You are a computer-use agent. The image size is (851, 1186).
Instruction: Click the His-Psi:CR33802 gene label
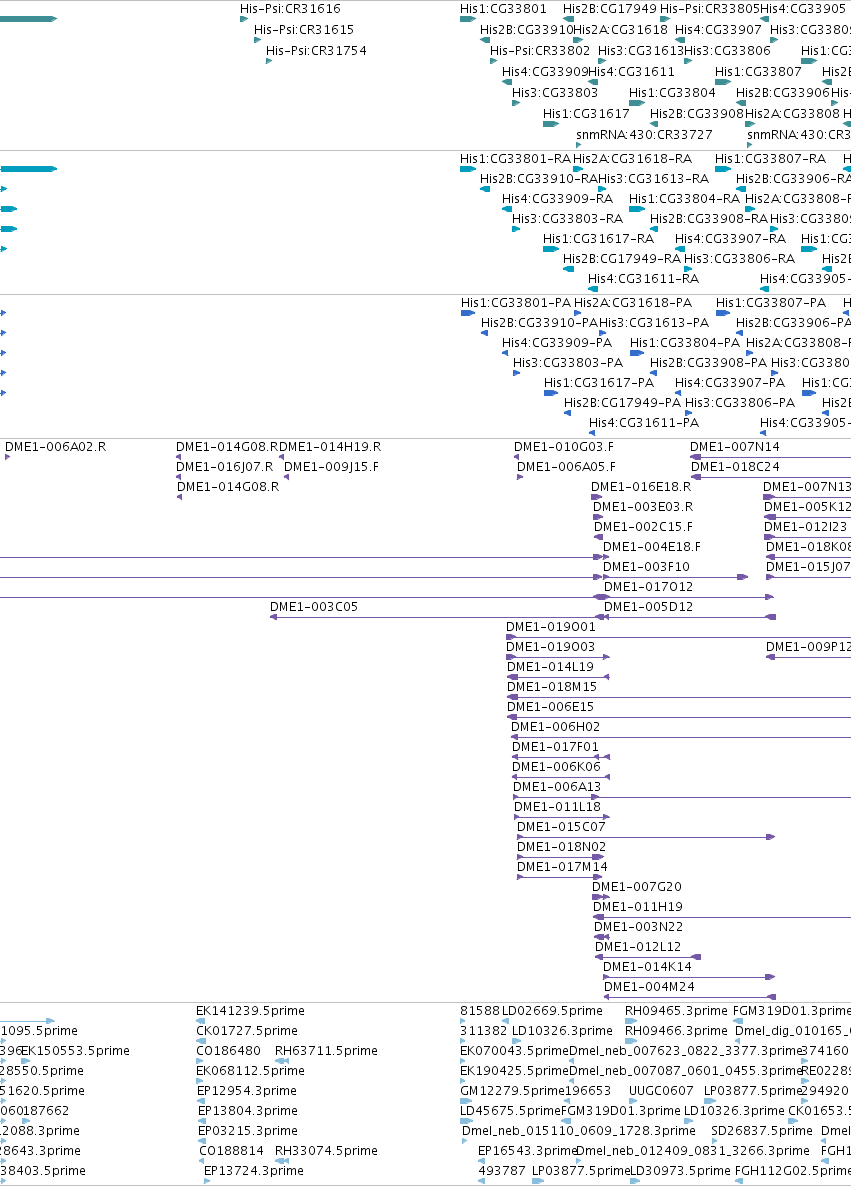540,51
